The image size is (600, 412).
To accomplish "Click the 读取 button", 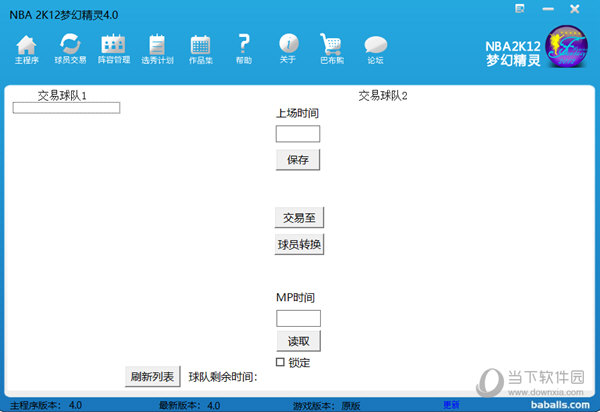I will [298, 341].
